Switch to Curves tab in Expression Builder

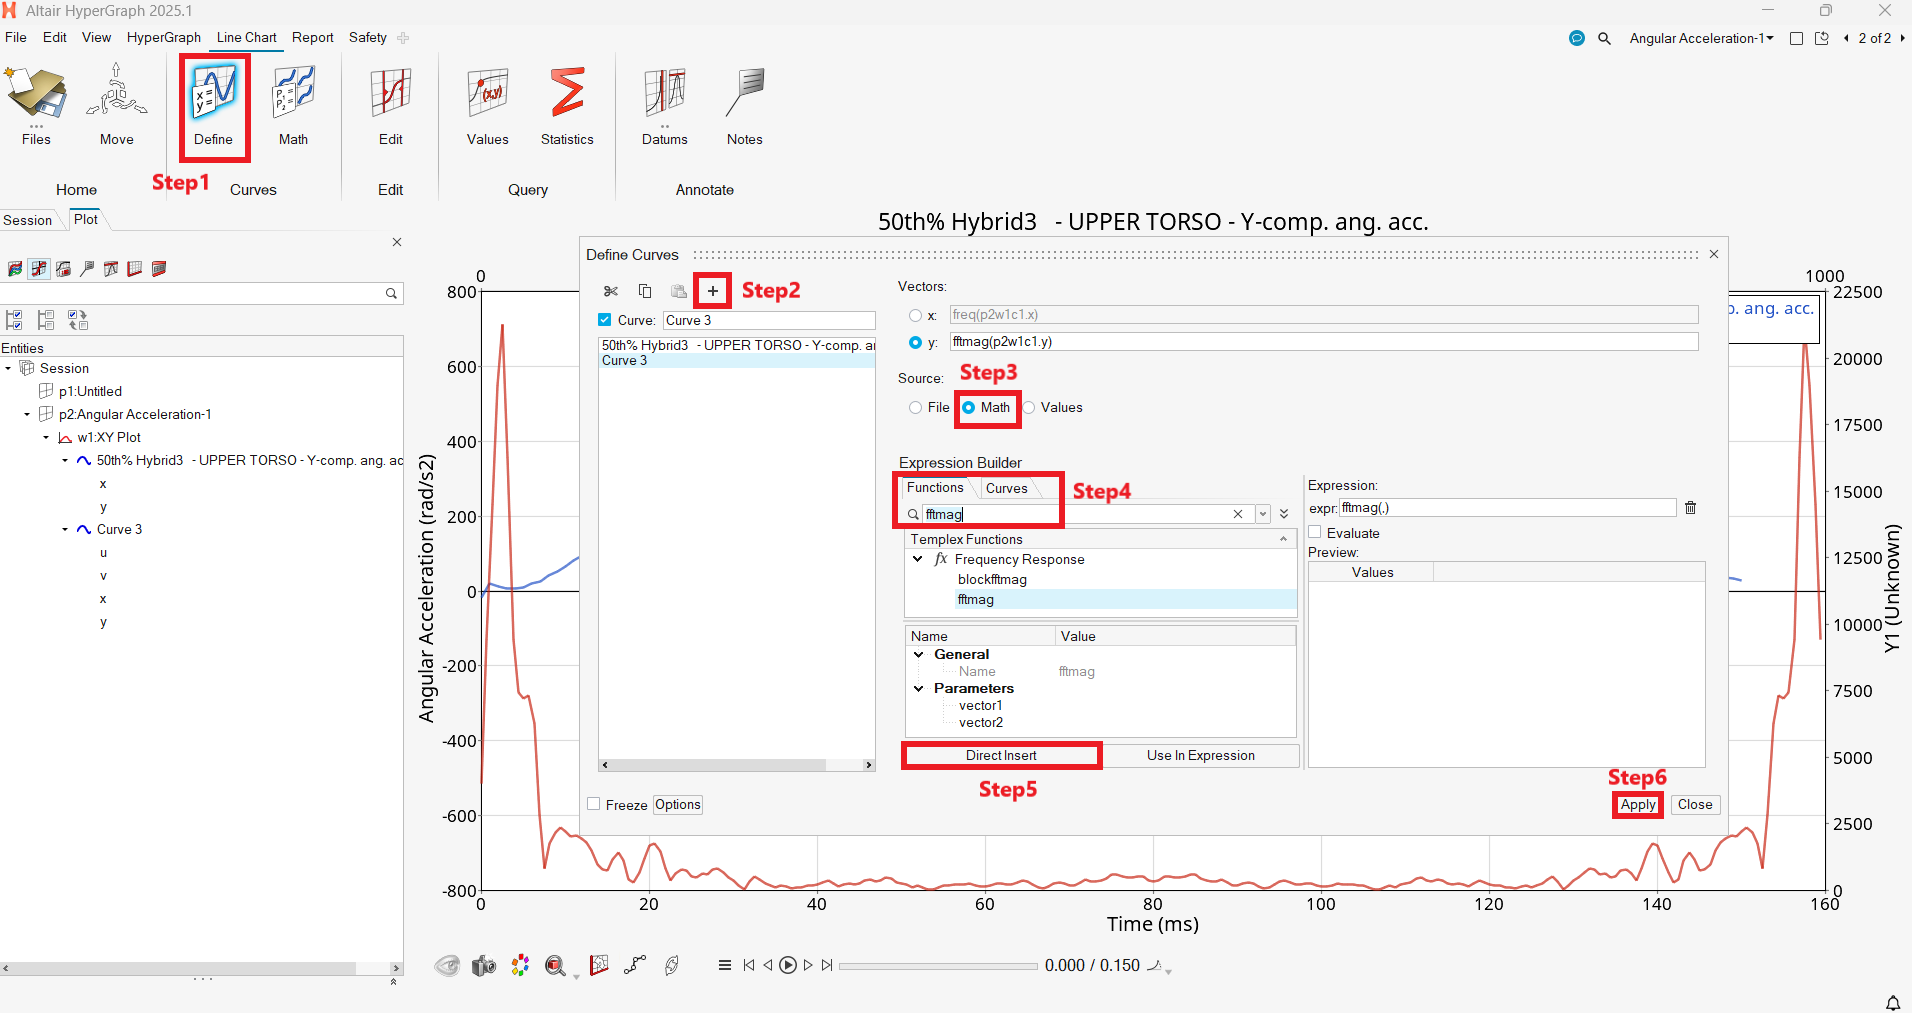point(1006,488)
